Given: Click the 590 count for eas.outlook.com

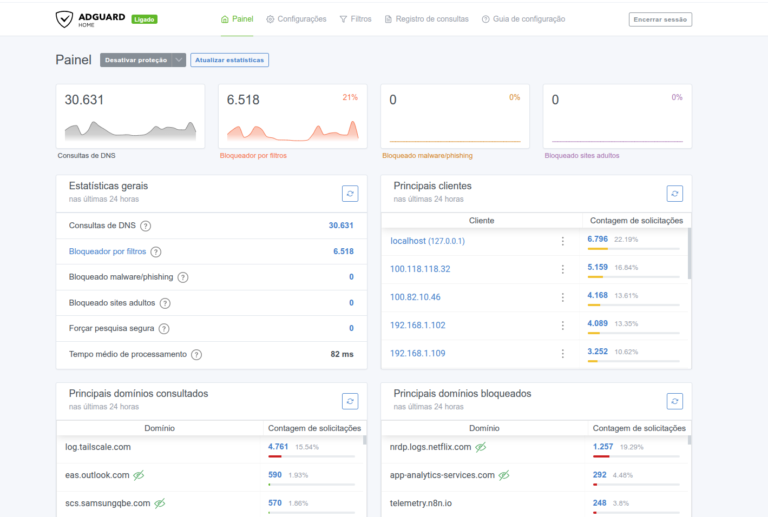Looking at the screenshot, I should (x=275, y=474).
